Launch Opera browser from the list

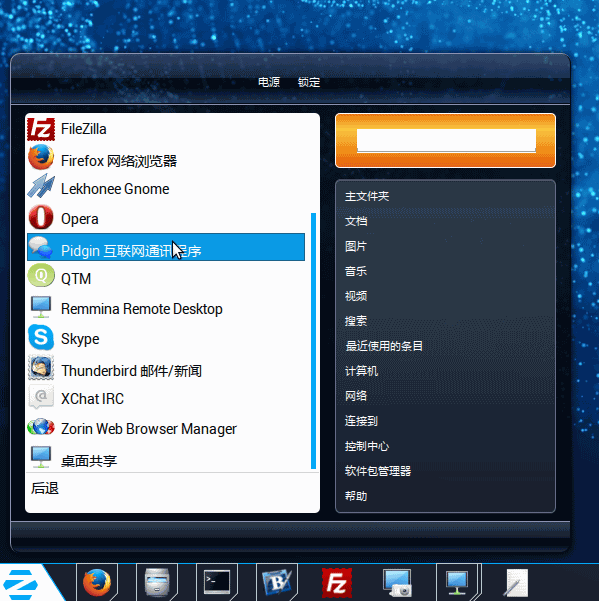point(166,218)
